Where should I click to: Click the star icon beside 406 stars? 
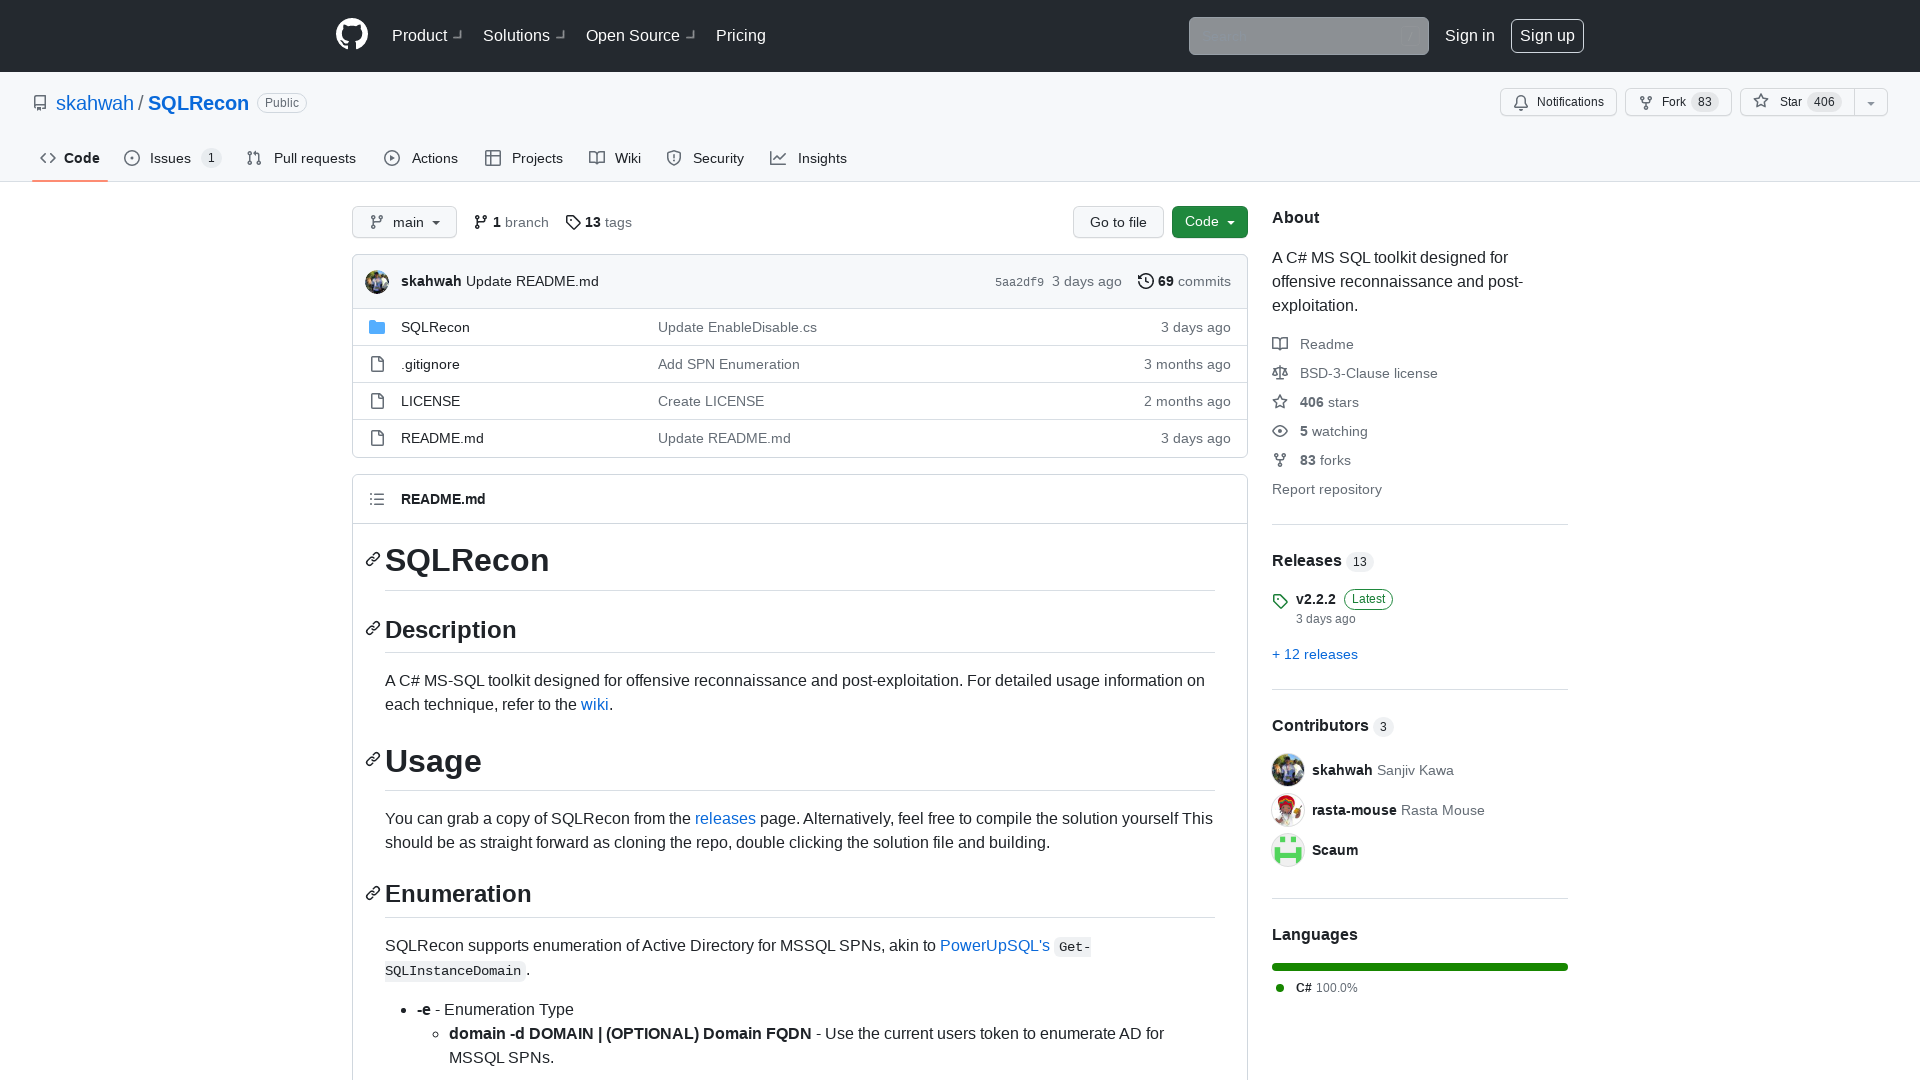(1280, 402)
